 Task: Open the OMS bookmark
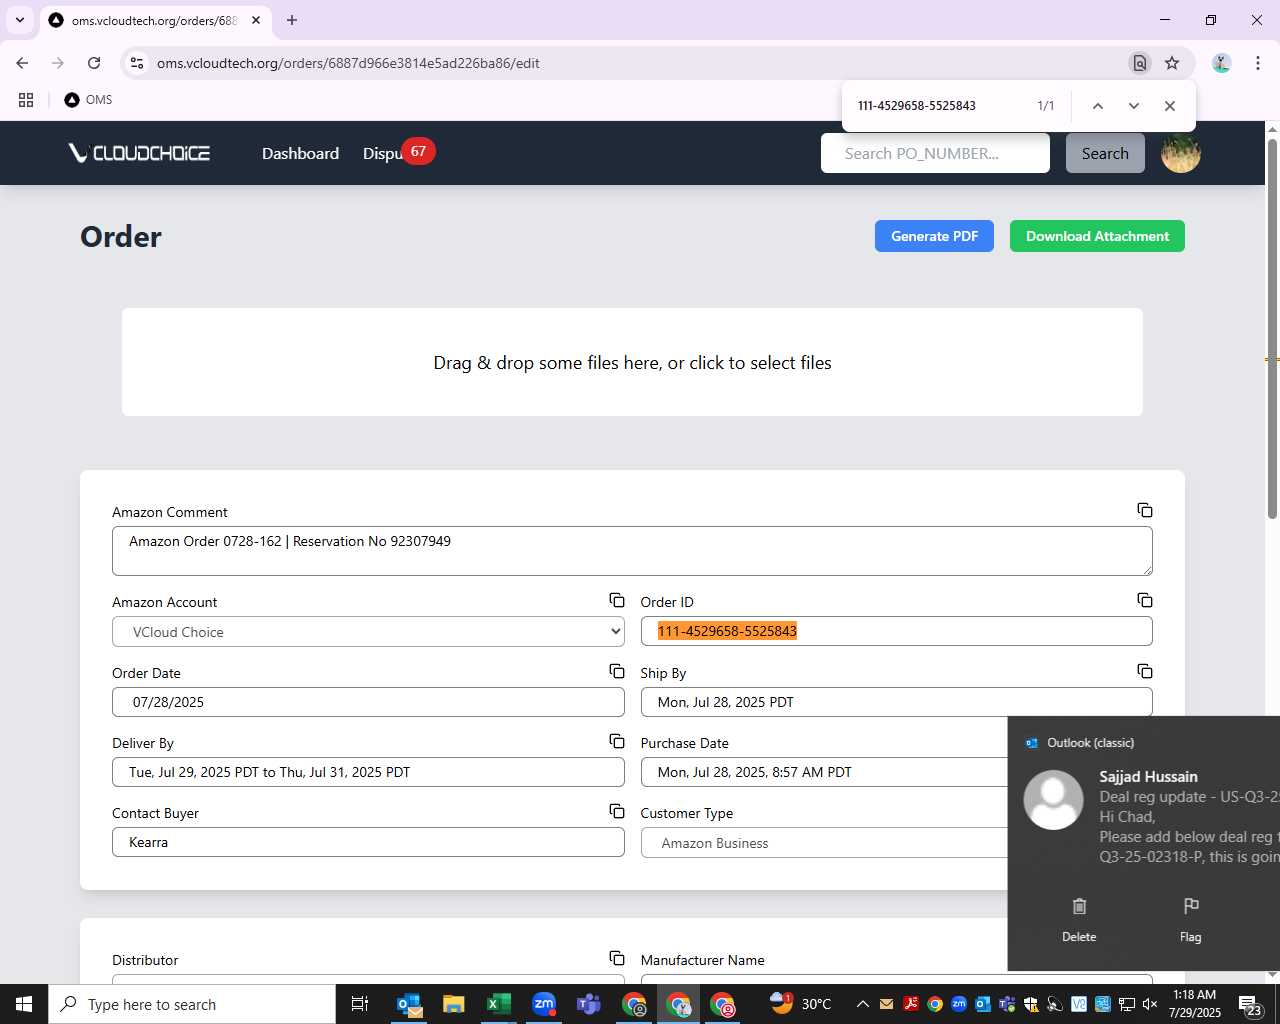coord(88,100)
